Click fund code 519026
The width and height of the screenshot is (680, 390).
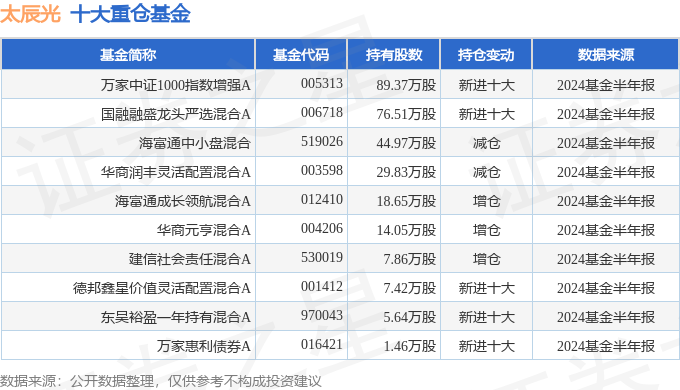(x=322, y=141)
